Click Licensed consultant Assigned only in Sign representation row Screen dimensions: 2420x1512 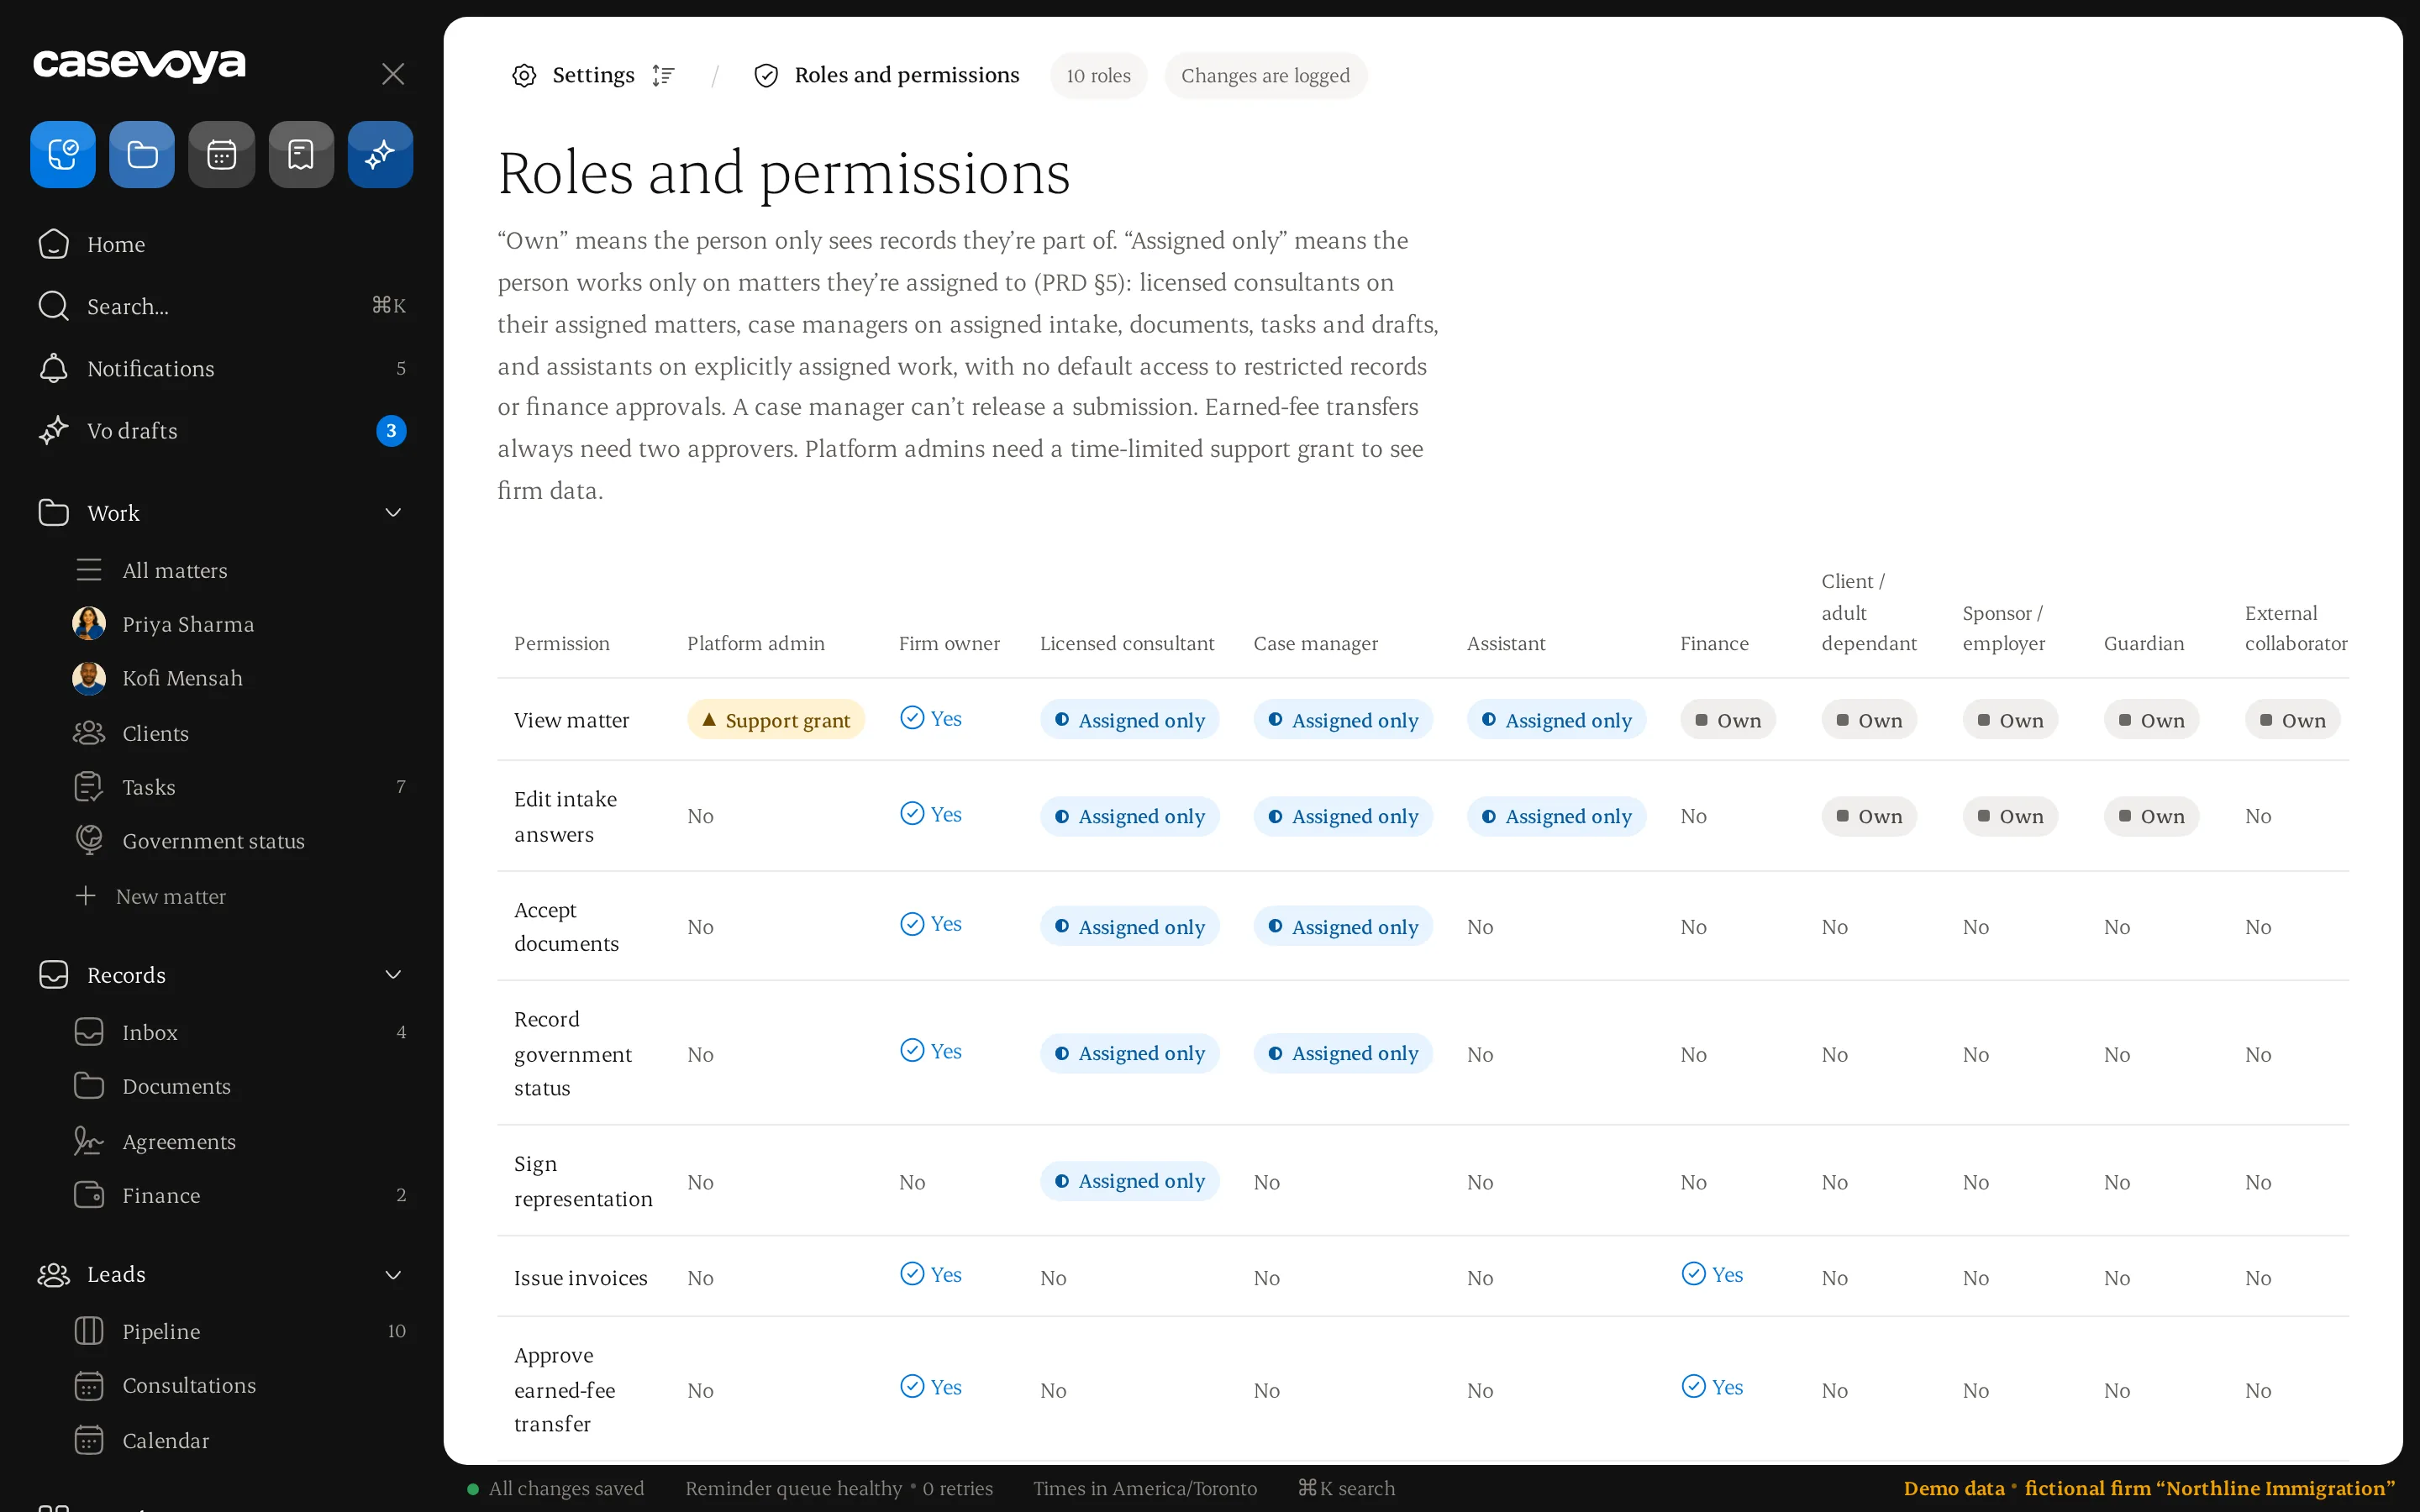pyautogui.click(x=1130, y=1181)
